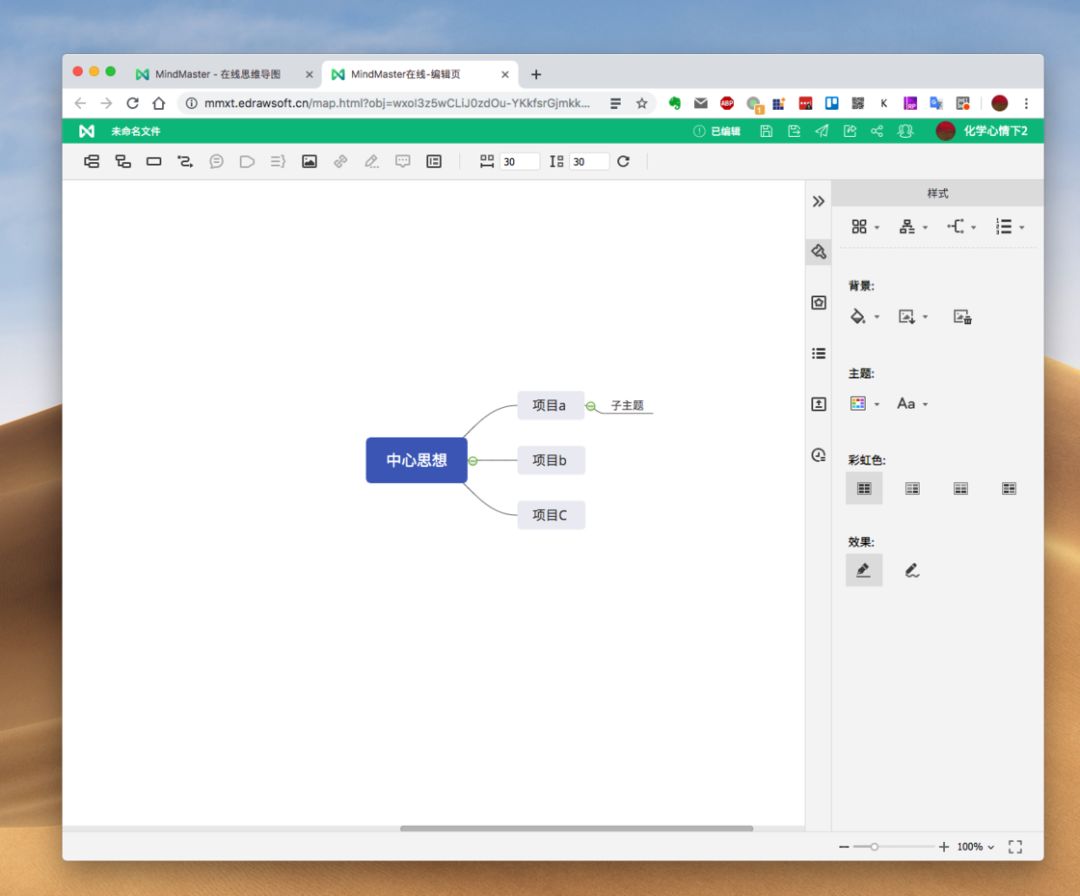Select the second rainbow color option

click(912, 488)
